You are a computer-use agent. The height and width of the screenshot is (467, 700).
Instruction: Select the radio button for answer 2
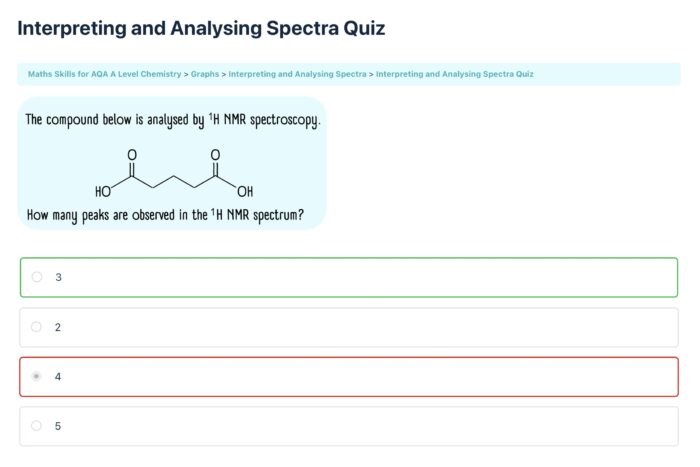[37, 327]
